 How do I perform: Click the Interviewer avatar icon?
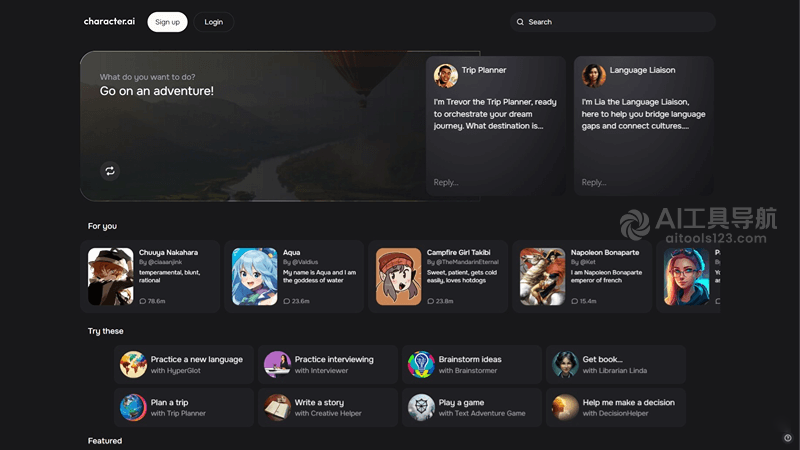click(x=277, y=364)
